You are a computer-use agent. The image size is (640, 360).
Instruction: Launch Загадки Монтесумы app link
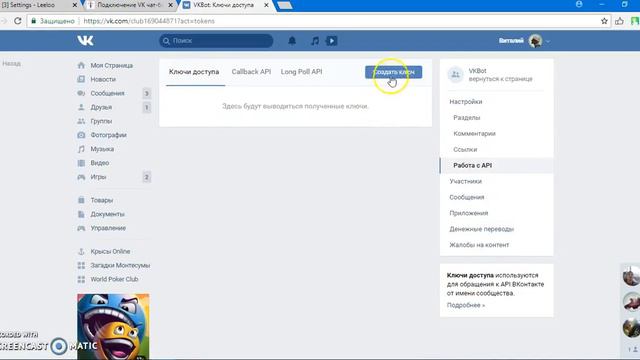[x=120, y=265]
